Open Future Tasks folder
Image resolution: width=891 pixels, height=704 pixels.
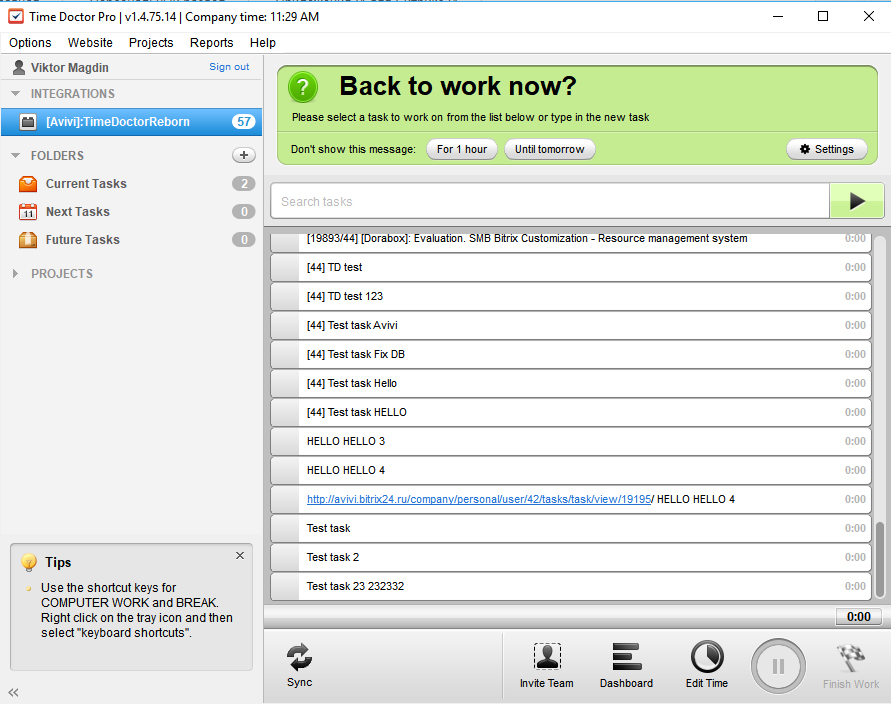coord(131,240)
